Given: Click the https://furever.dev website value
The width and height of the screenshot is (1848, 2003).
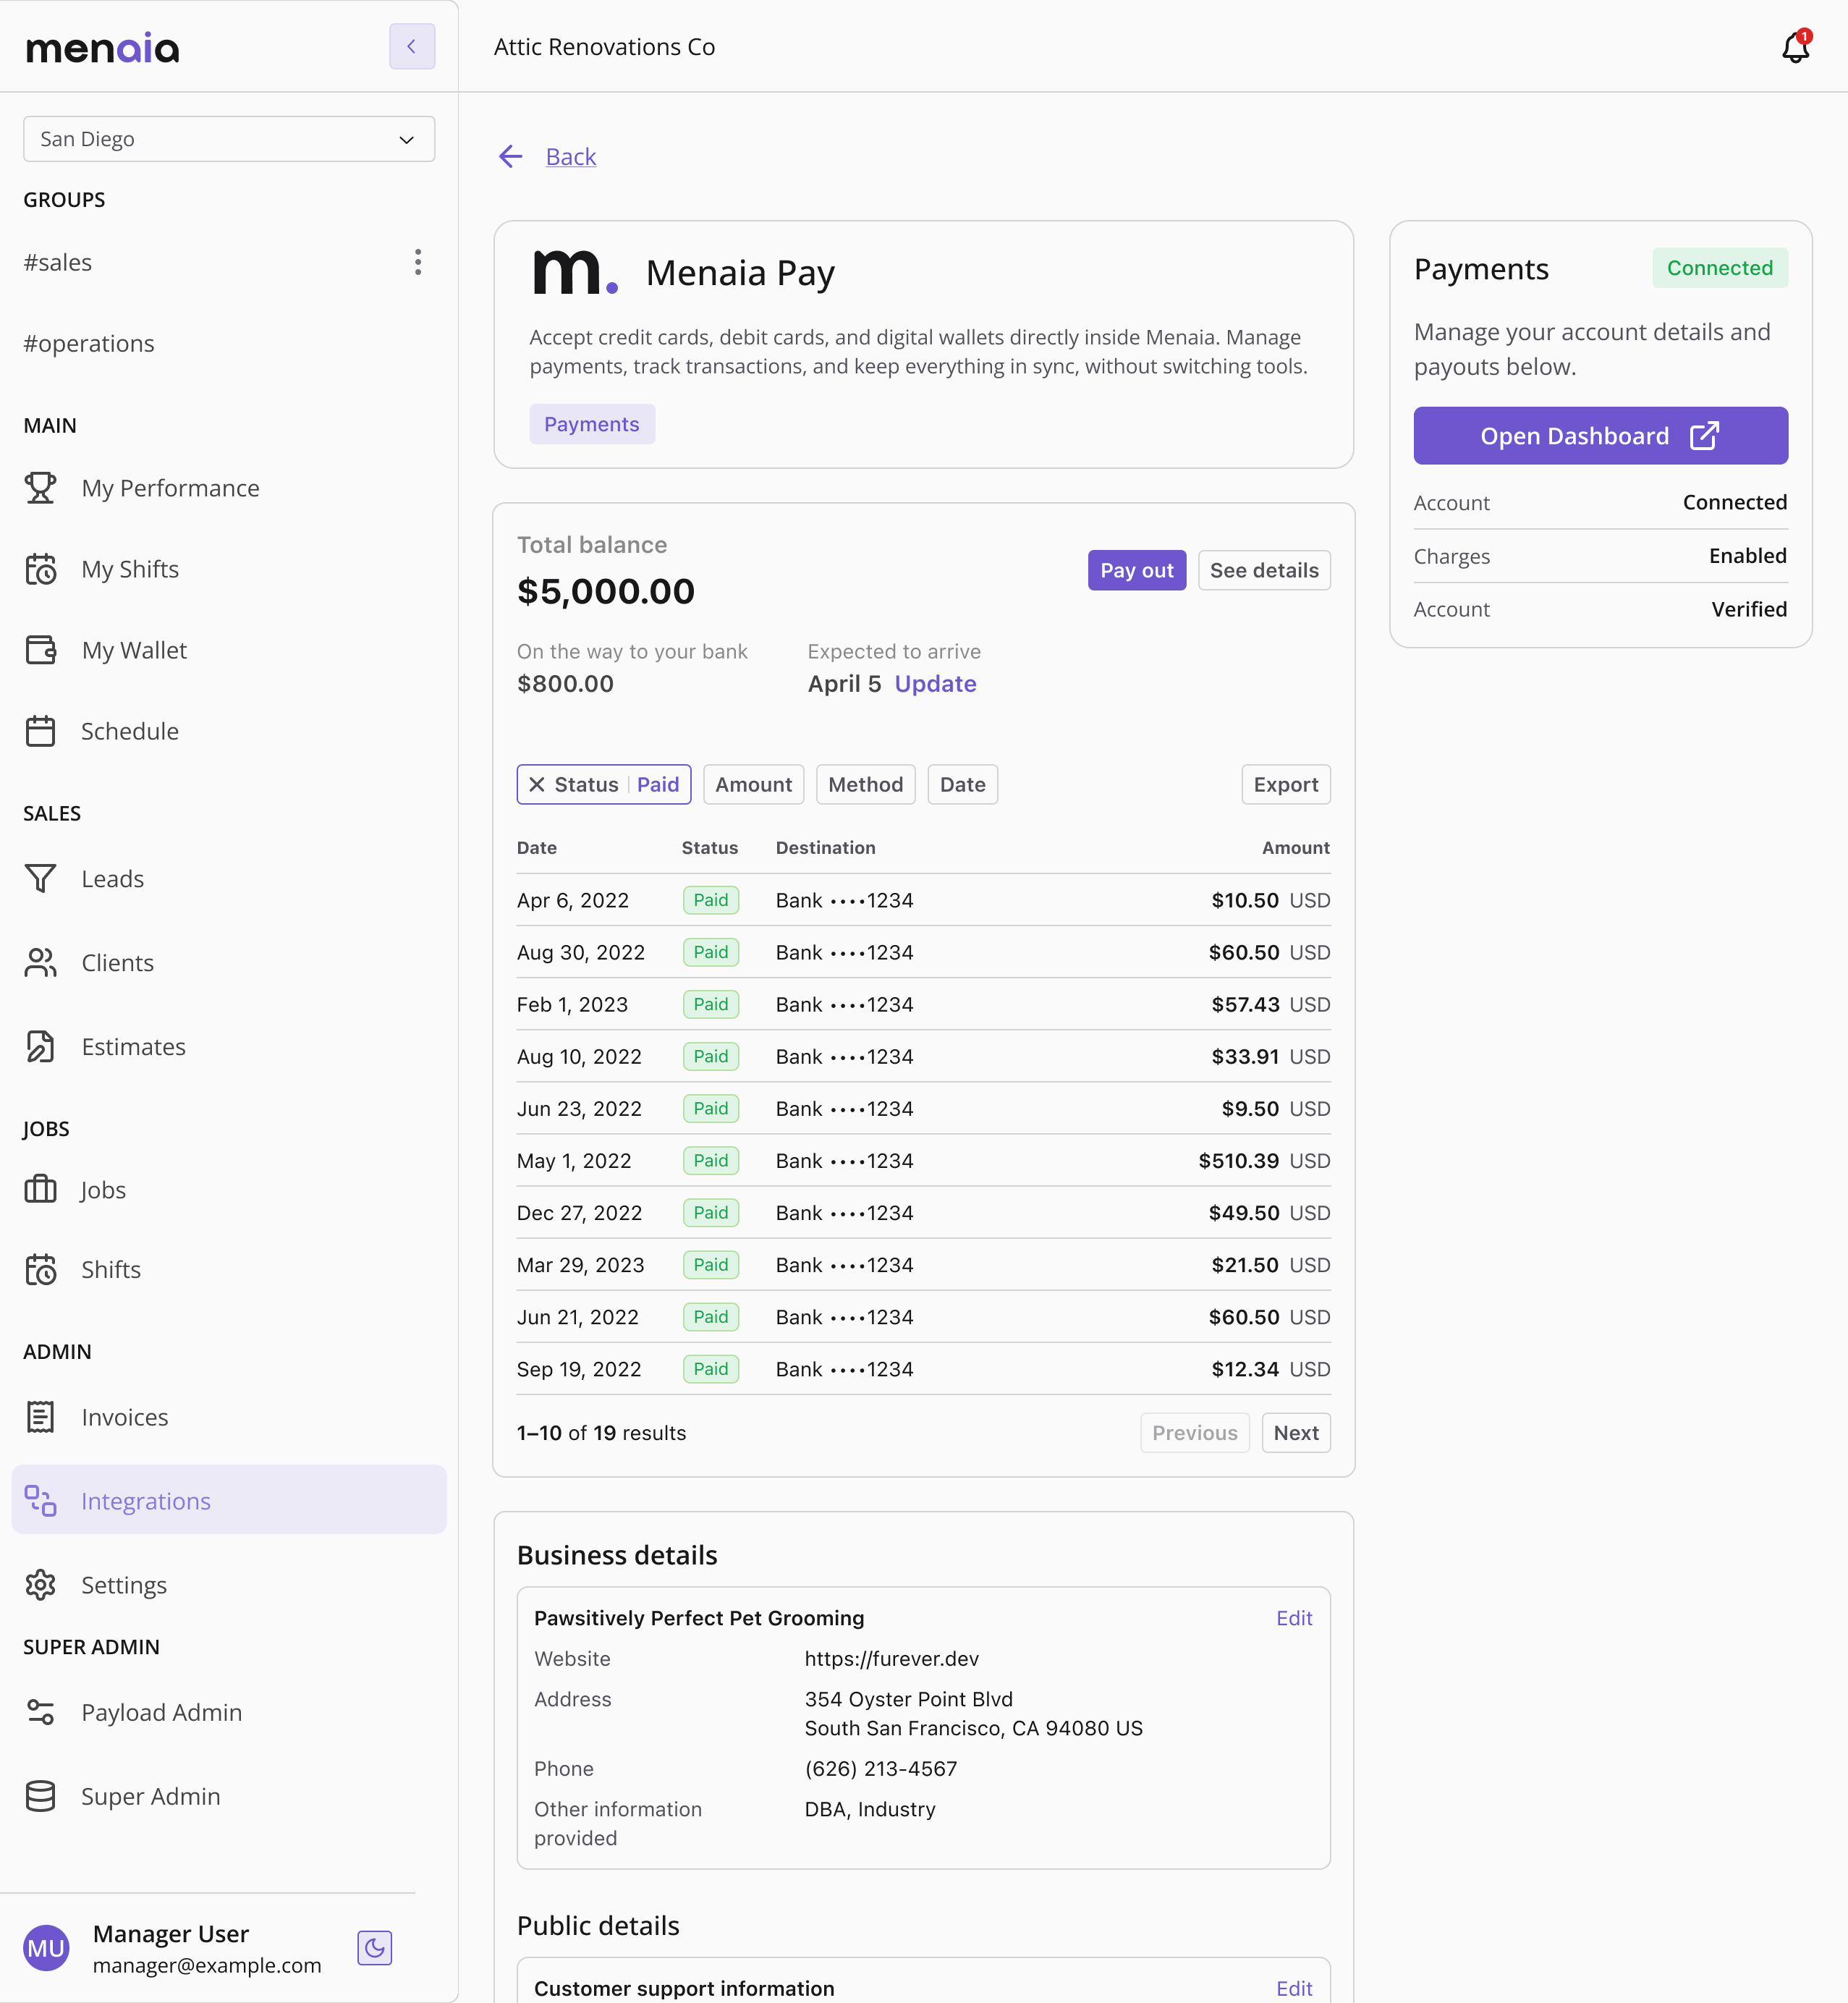Looking at the screenshot, I should pos(892,1658).
